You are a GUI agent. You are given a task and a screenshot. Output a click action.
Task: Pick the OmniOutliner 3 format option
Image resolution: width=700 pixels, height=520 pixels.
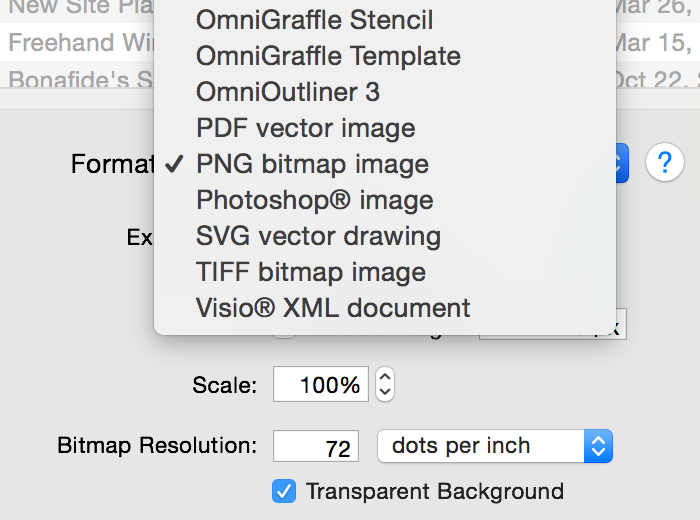(x=288, y=92)
